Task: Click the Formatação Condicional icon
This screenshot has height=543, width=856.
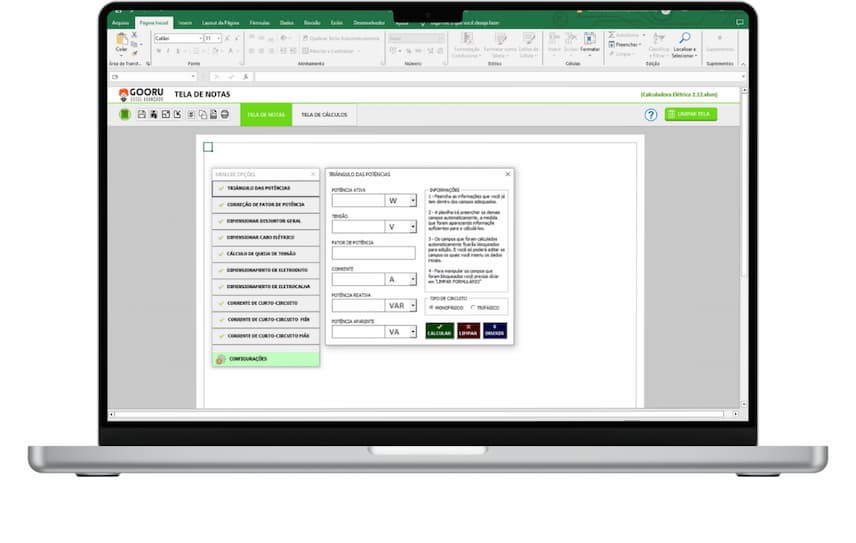Action: (x=467, y=39)
